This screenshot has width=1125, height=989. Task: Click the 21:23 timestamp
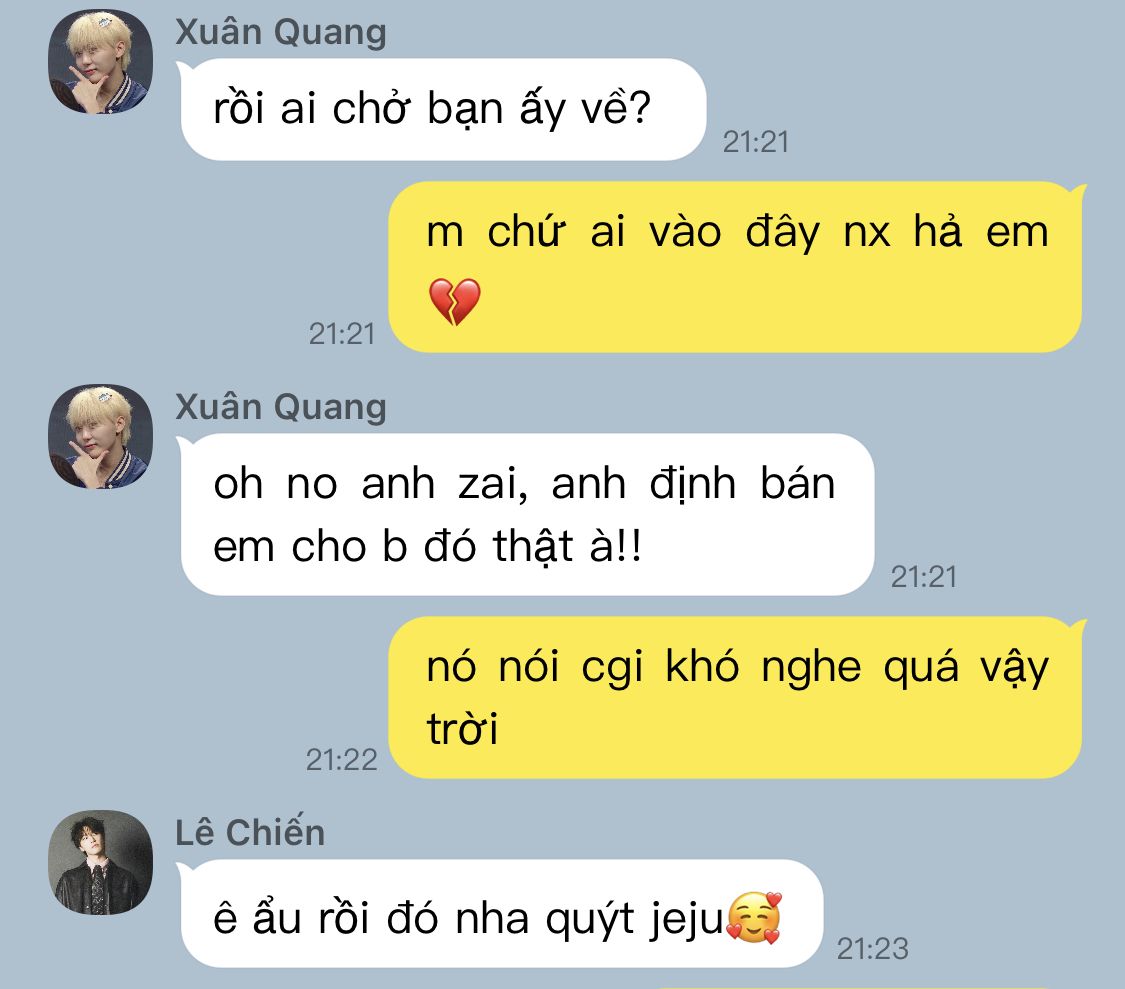pos(872,949)
